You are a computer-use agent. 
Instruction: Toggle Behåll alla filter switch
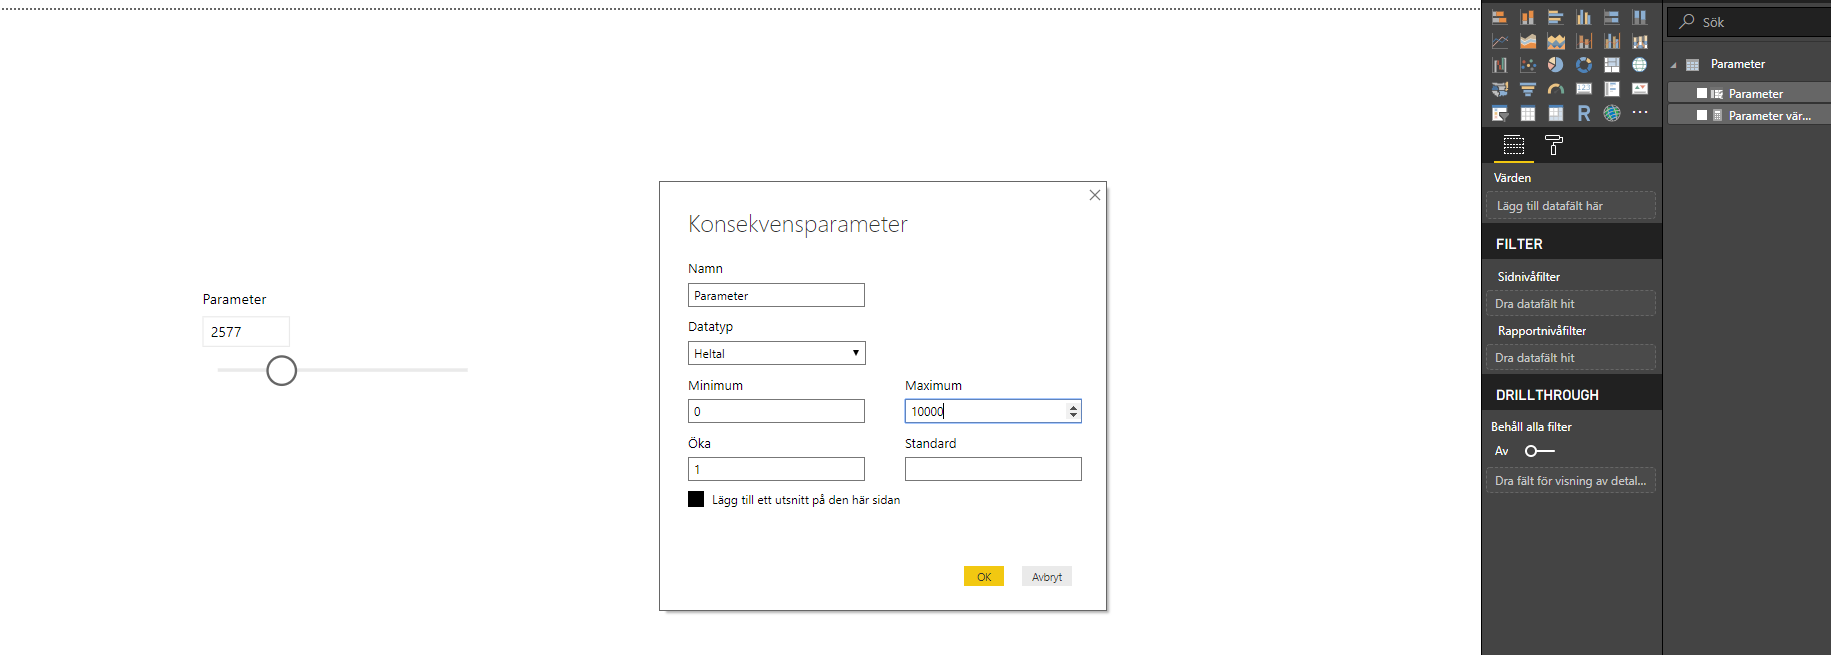1539,451
